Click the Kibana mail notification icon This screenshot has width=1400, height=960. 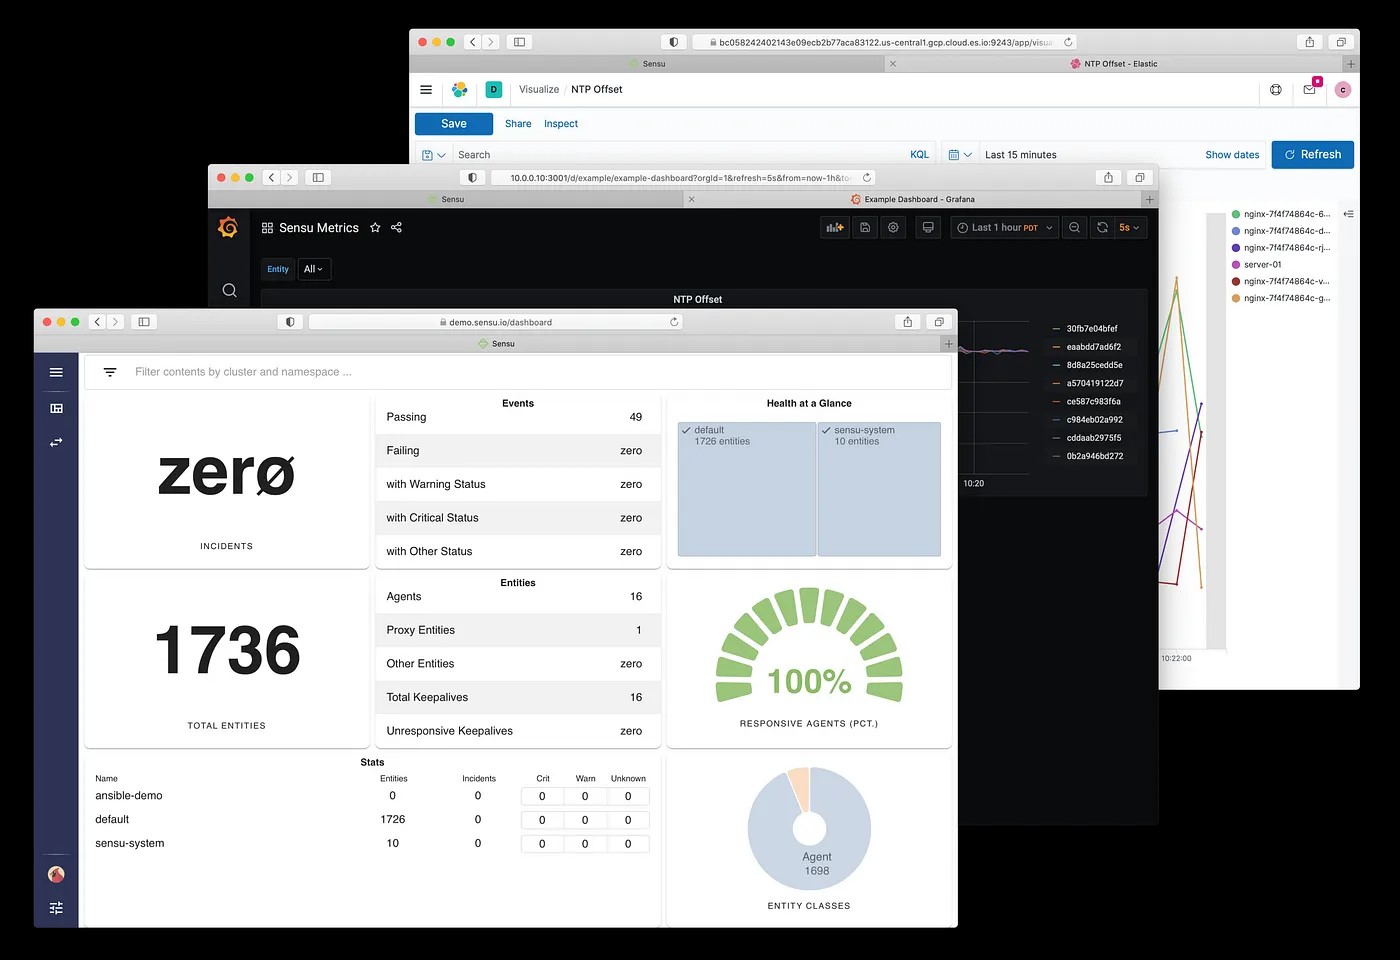click(x=1309, y=90)
